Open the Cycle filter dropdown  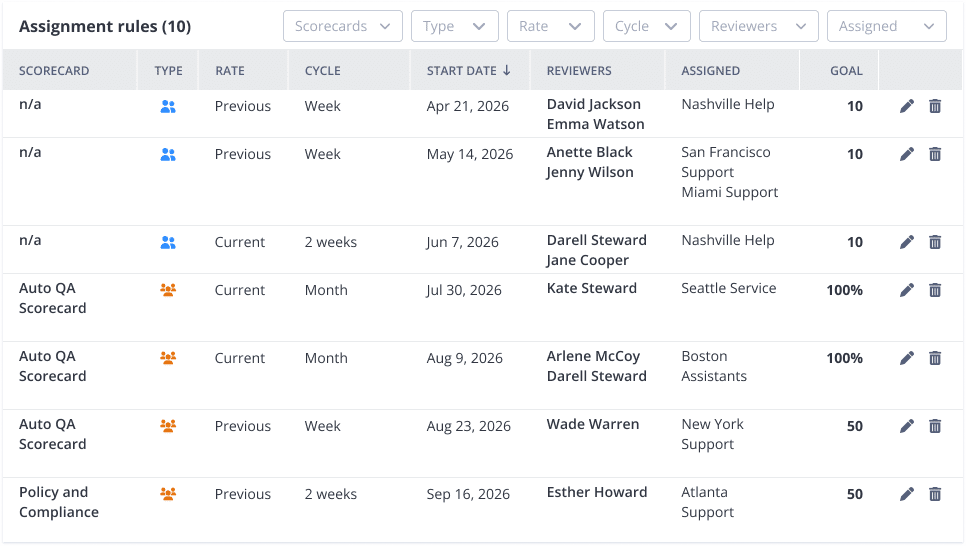pos(646,27)
